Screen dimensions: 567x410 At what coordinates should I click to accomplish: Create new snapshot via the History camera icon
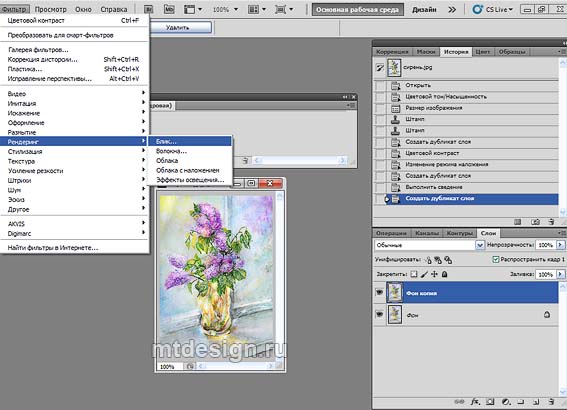[x=535, y=222]
